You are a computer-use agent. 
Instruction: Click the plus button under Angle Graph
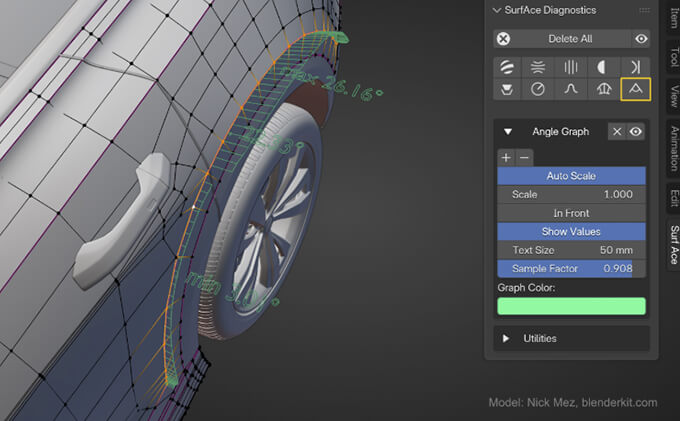[x=506, y=157]
